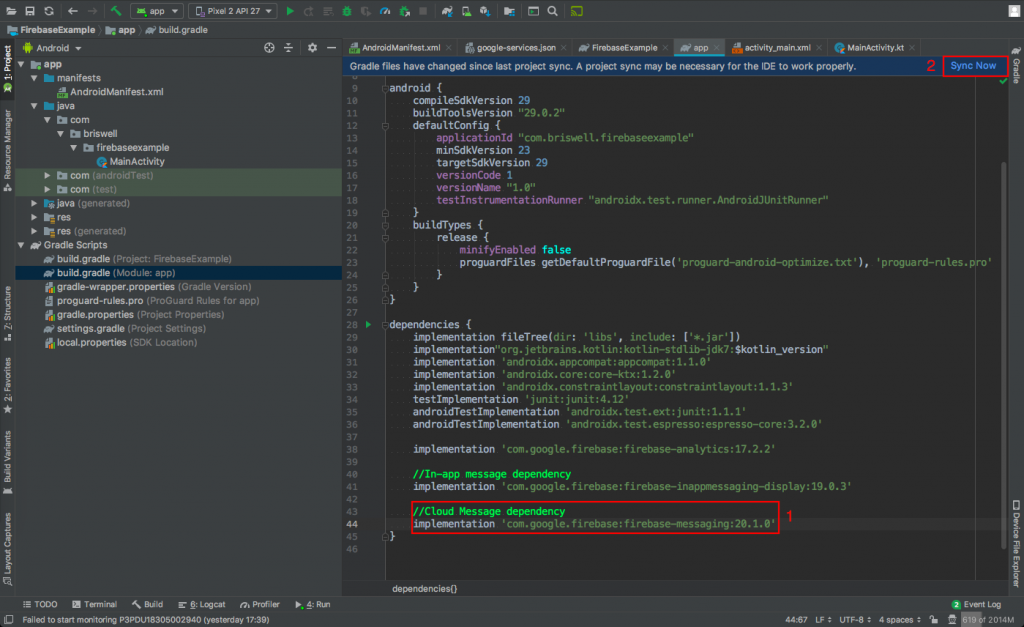This screenshot has width=1024, height=627.
Task: Click the green Run app button
Action: coord(290,11)
